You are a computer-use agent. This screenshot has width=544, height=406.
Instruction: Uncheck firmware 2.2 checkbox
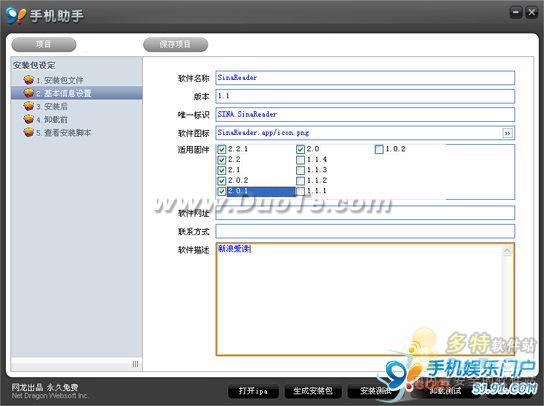[222, 160]
